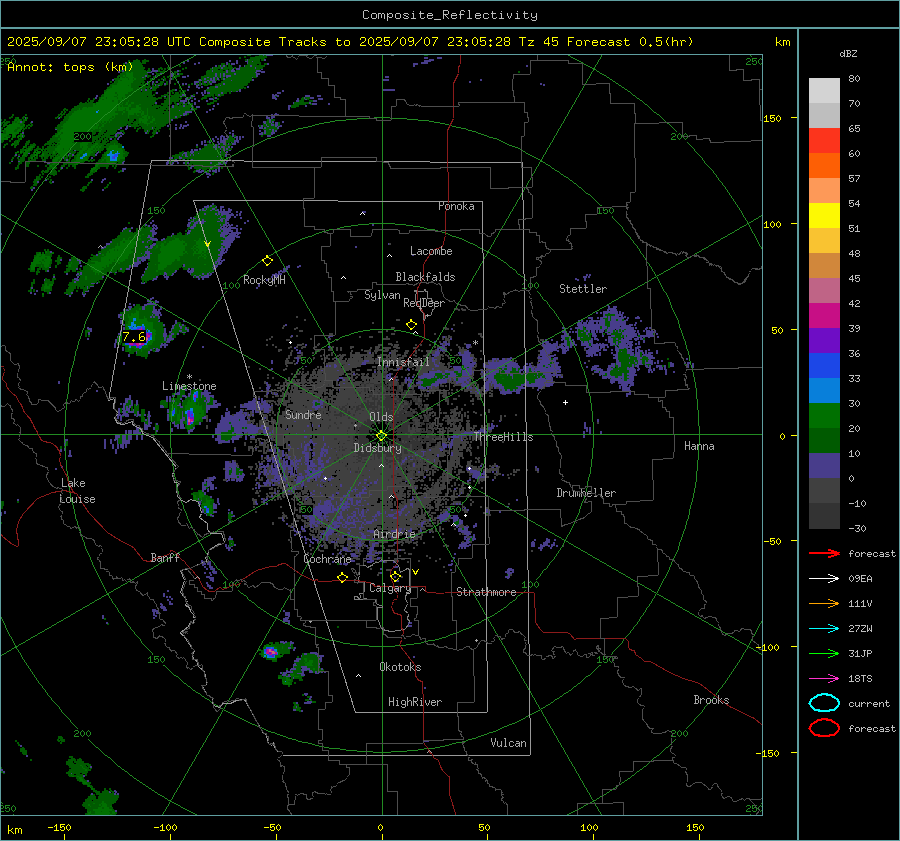Click the orange 111V track arrow
The height and width of the screenshot is (841, 900).
point(824,603)
